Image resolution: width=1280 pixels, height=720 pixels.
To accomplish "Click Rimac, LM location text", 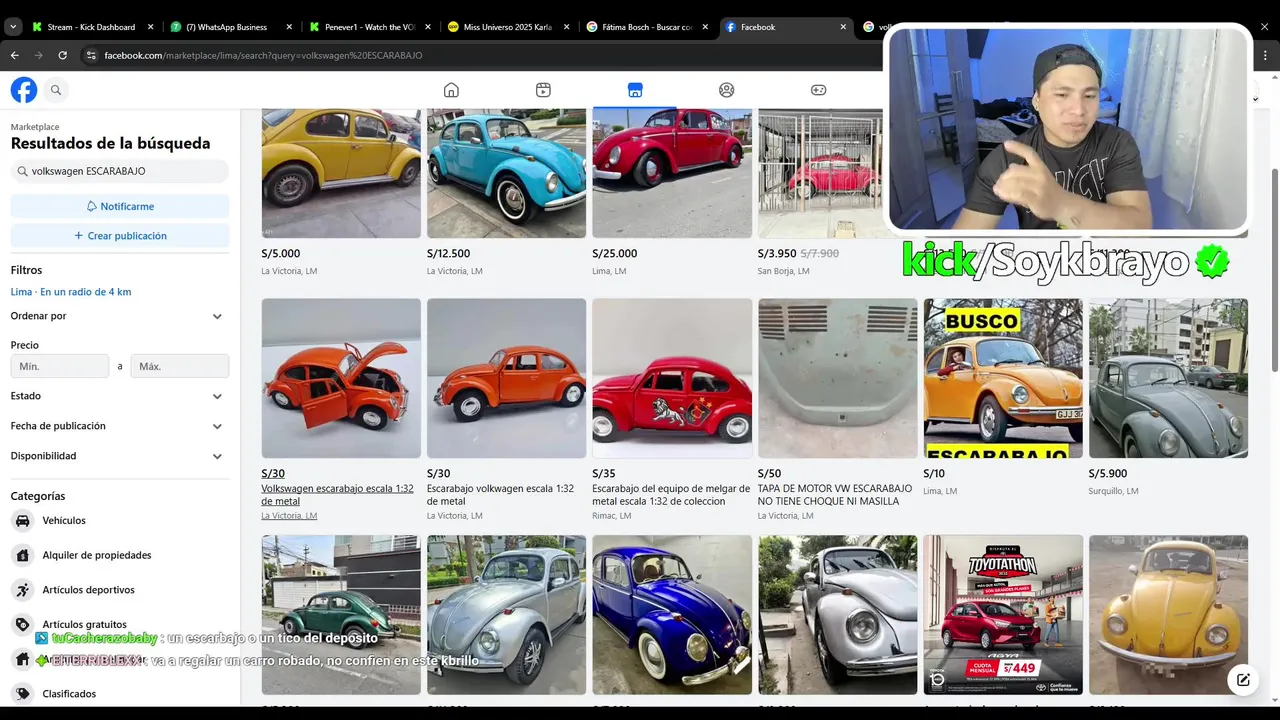I will click(x=612, y=516).
